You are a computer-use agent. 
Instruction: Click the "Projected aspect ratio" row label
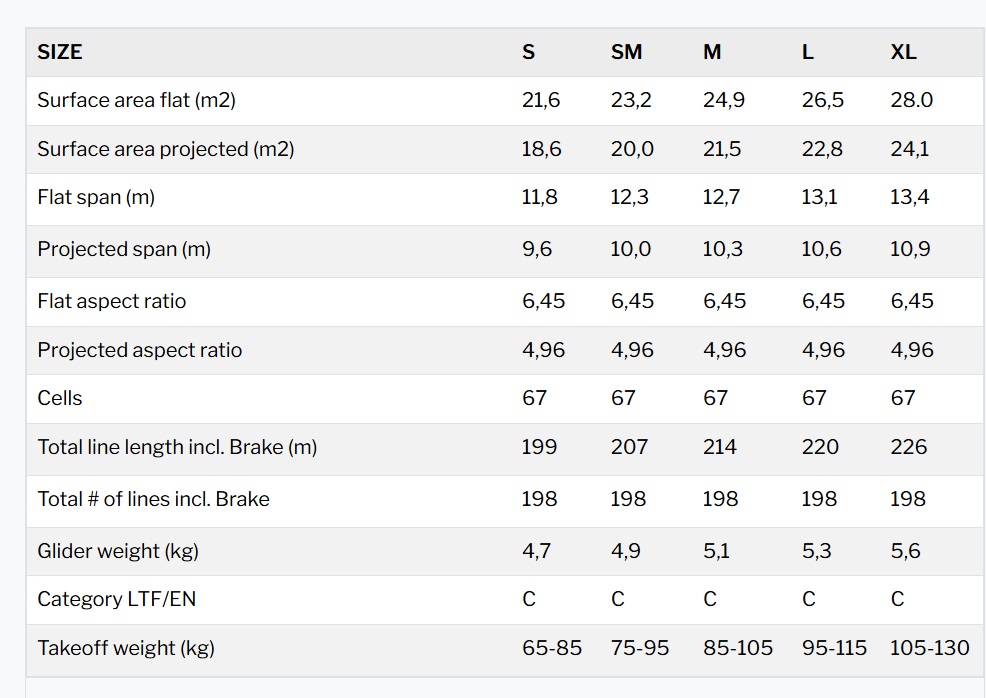tap(139, 350)
